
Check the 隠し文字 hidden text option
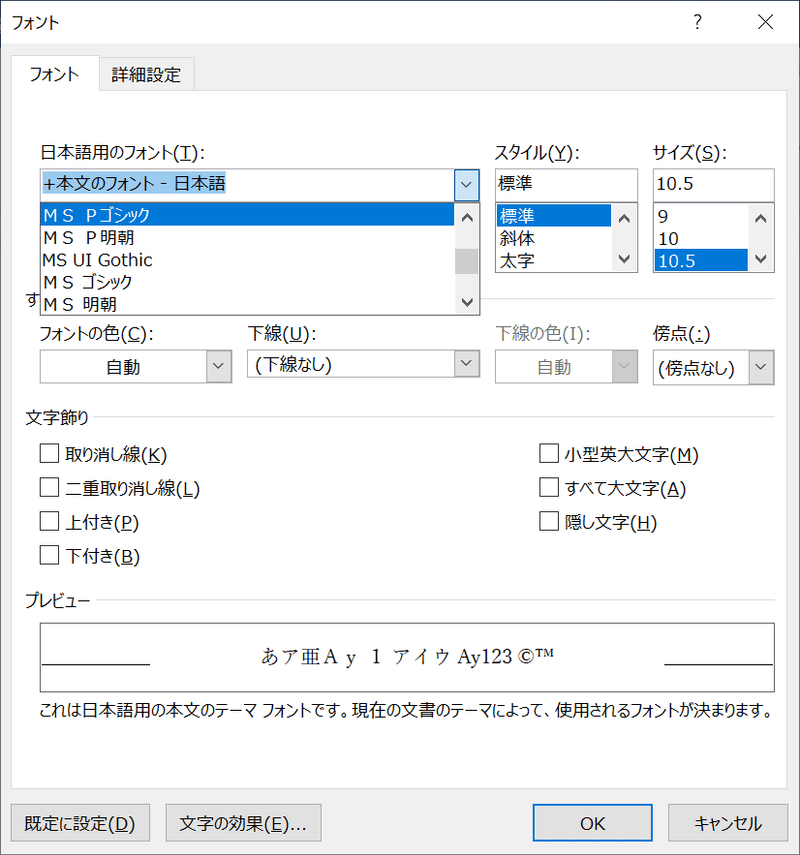coord(549,521)
